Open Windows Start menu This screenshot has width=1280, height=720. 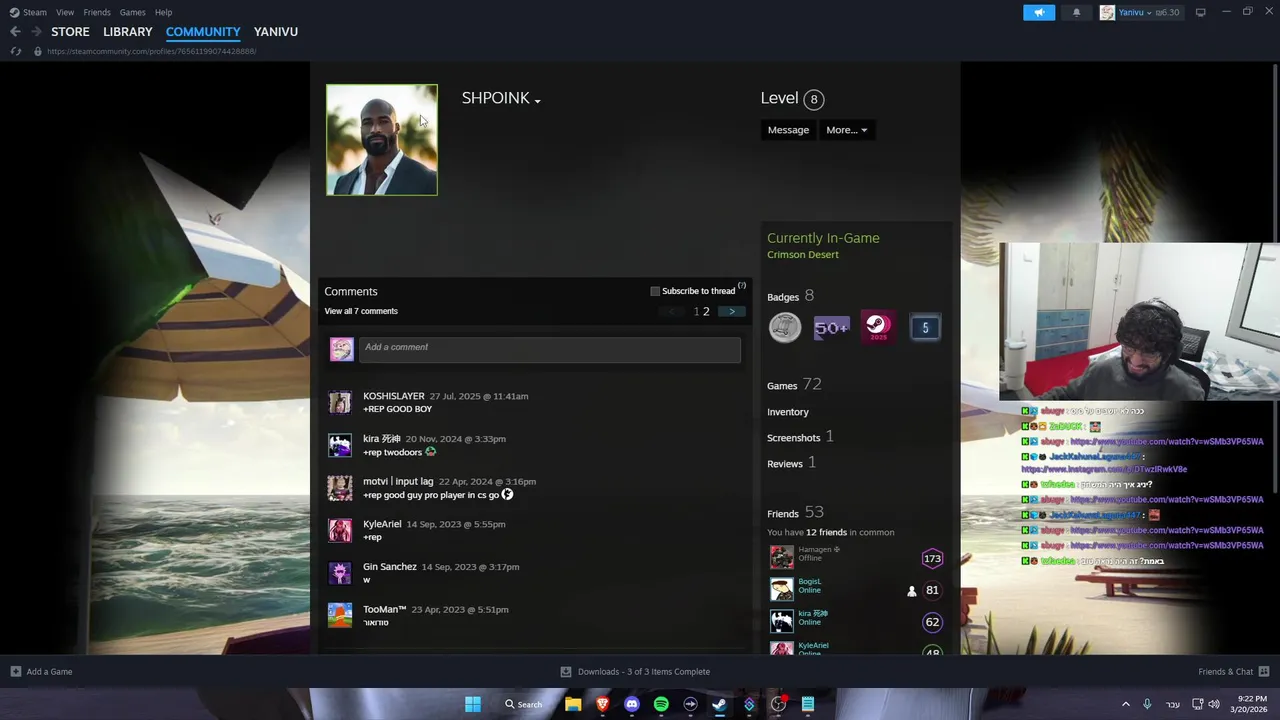pyautogui.click(x=473, y=704)
